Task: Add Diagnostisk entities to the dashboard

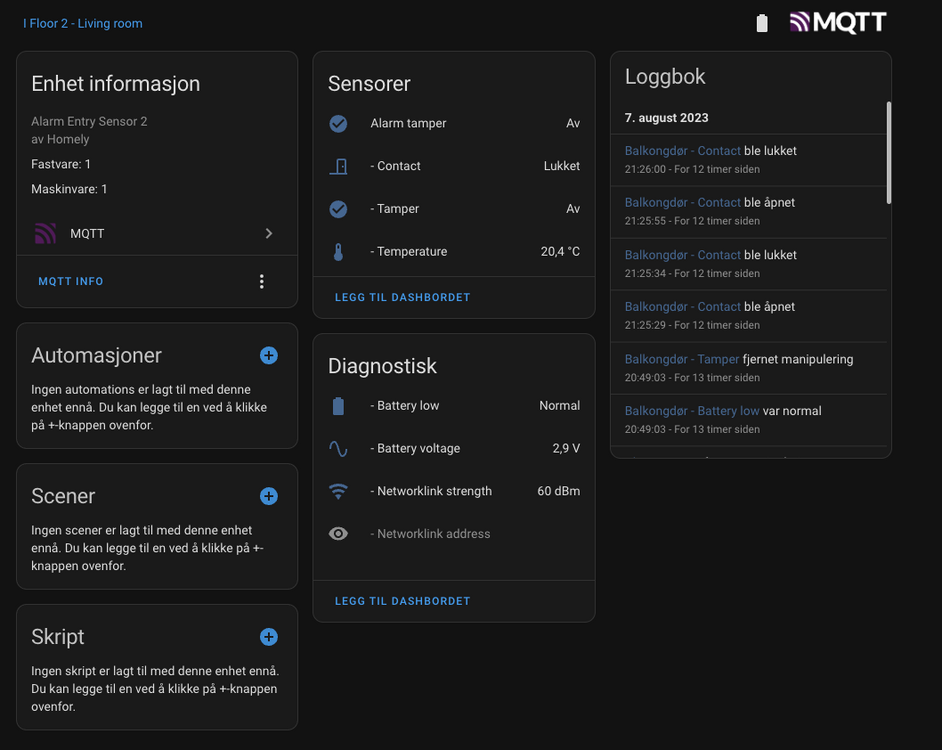Action: 403,601
